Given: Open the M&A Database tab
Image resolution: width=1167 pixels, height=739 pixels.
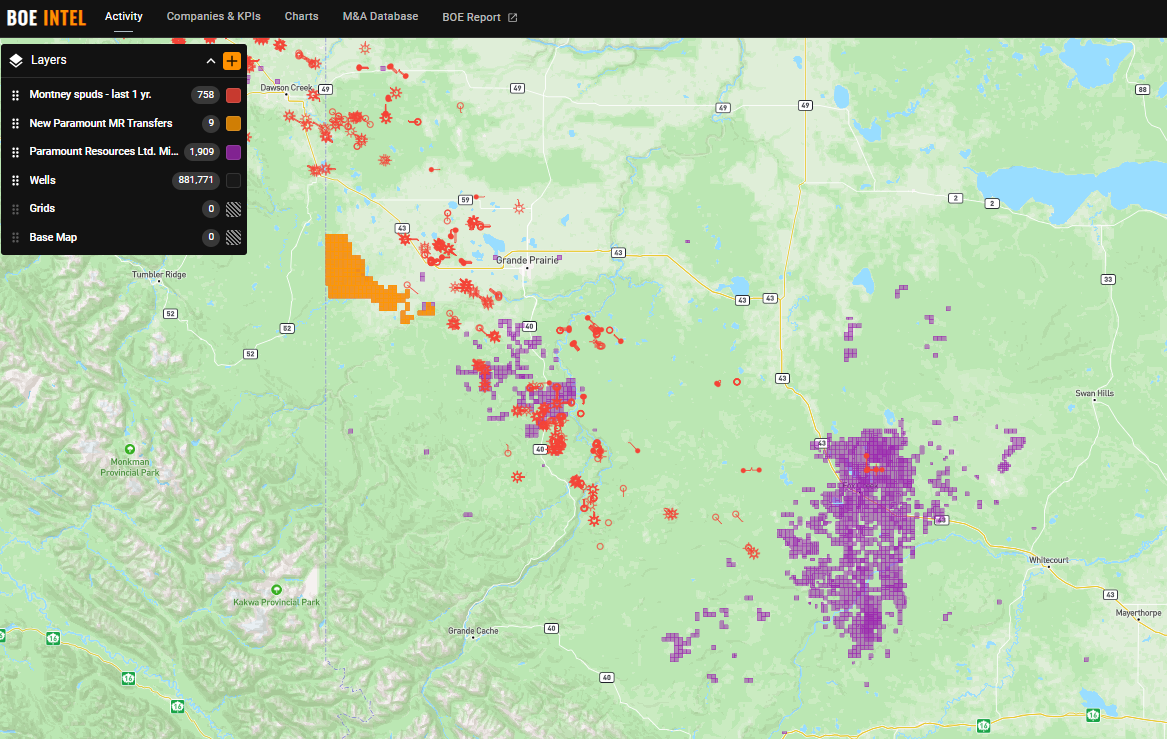Looking at the screenshot, I should click(x=380, y=16).
